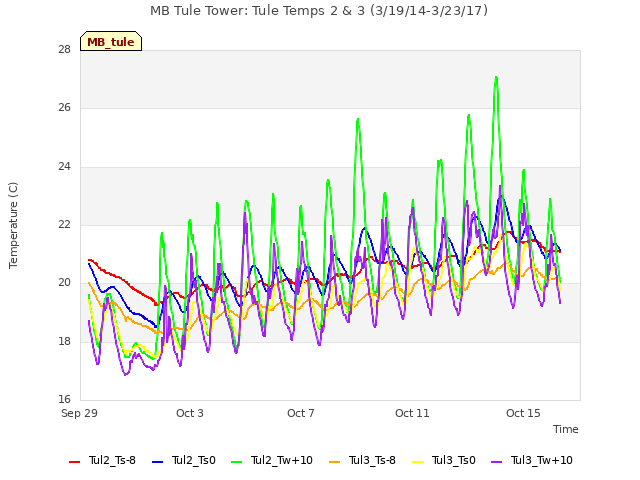The image size is (640, 480).
Task: Toggle the Tul3_Tw+10 legend label
Action: [542, 460]
